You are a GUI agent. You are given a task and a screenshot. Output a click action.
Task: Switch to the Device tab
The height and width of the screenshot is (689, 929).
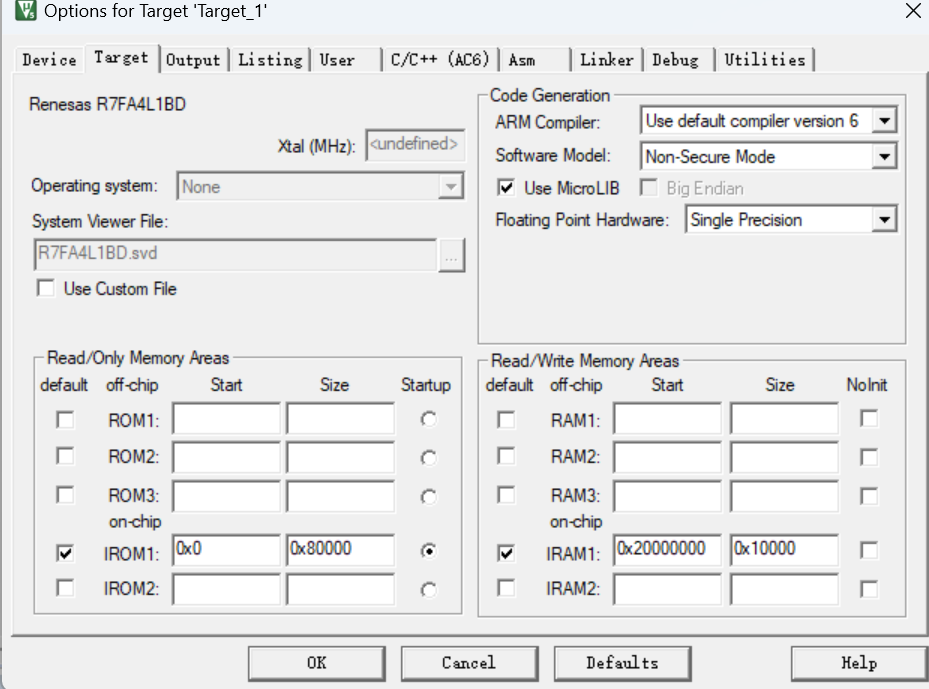[x=49, y=60]
